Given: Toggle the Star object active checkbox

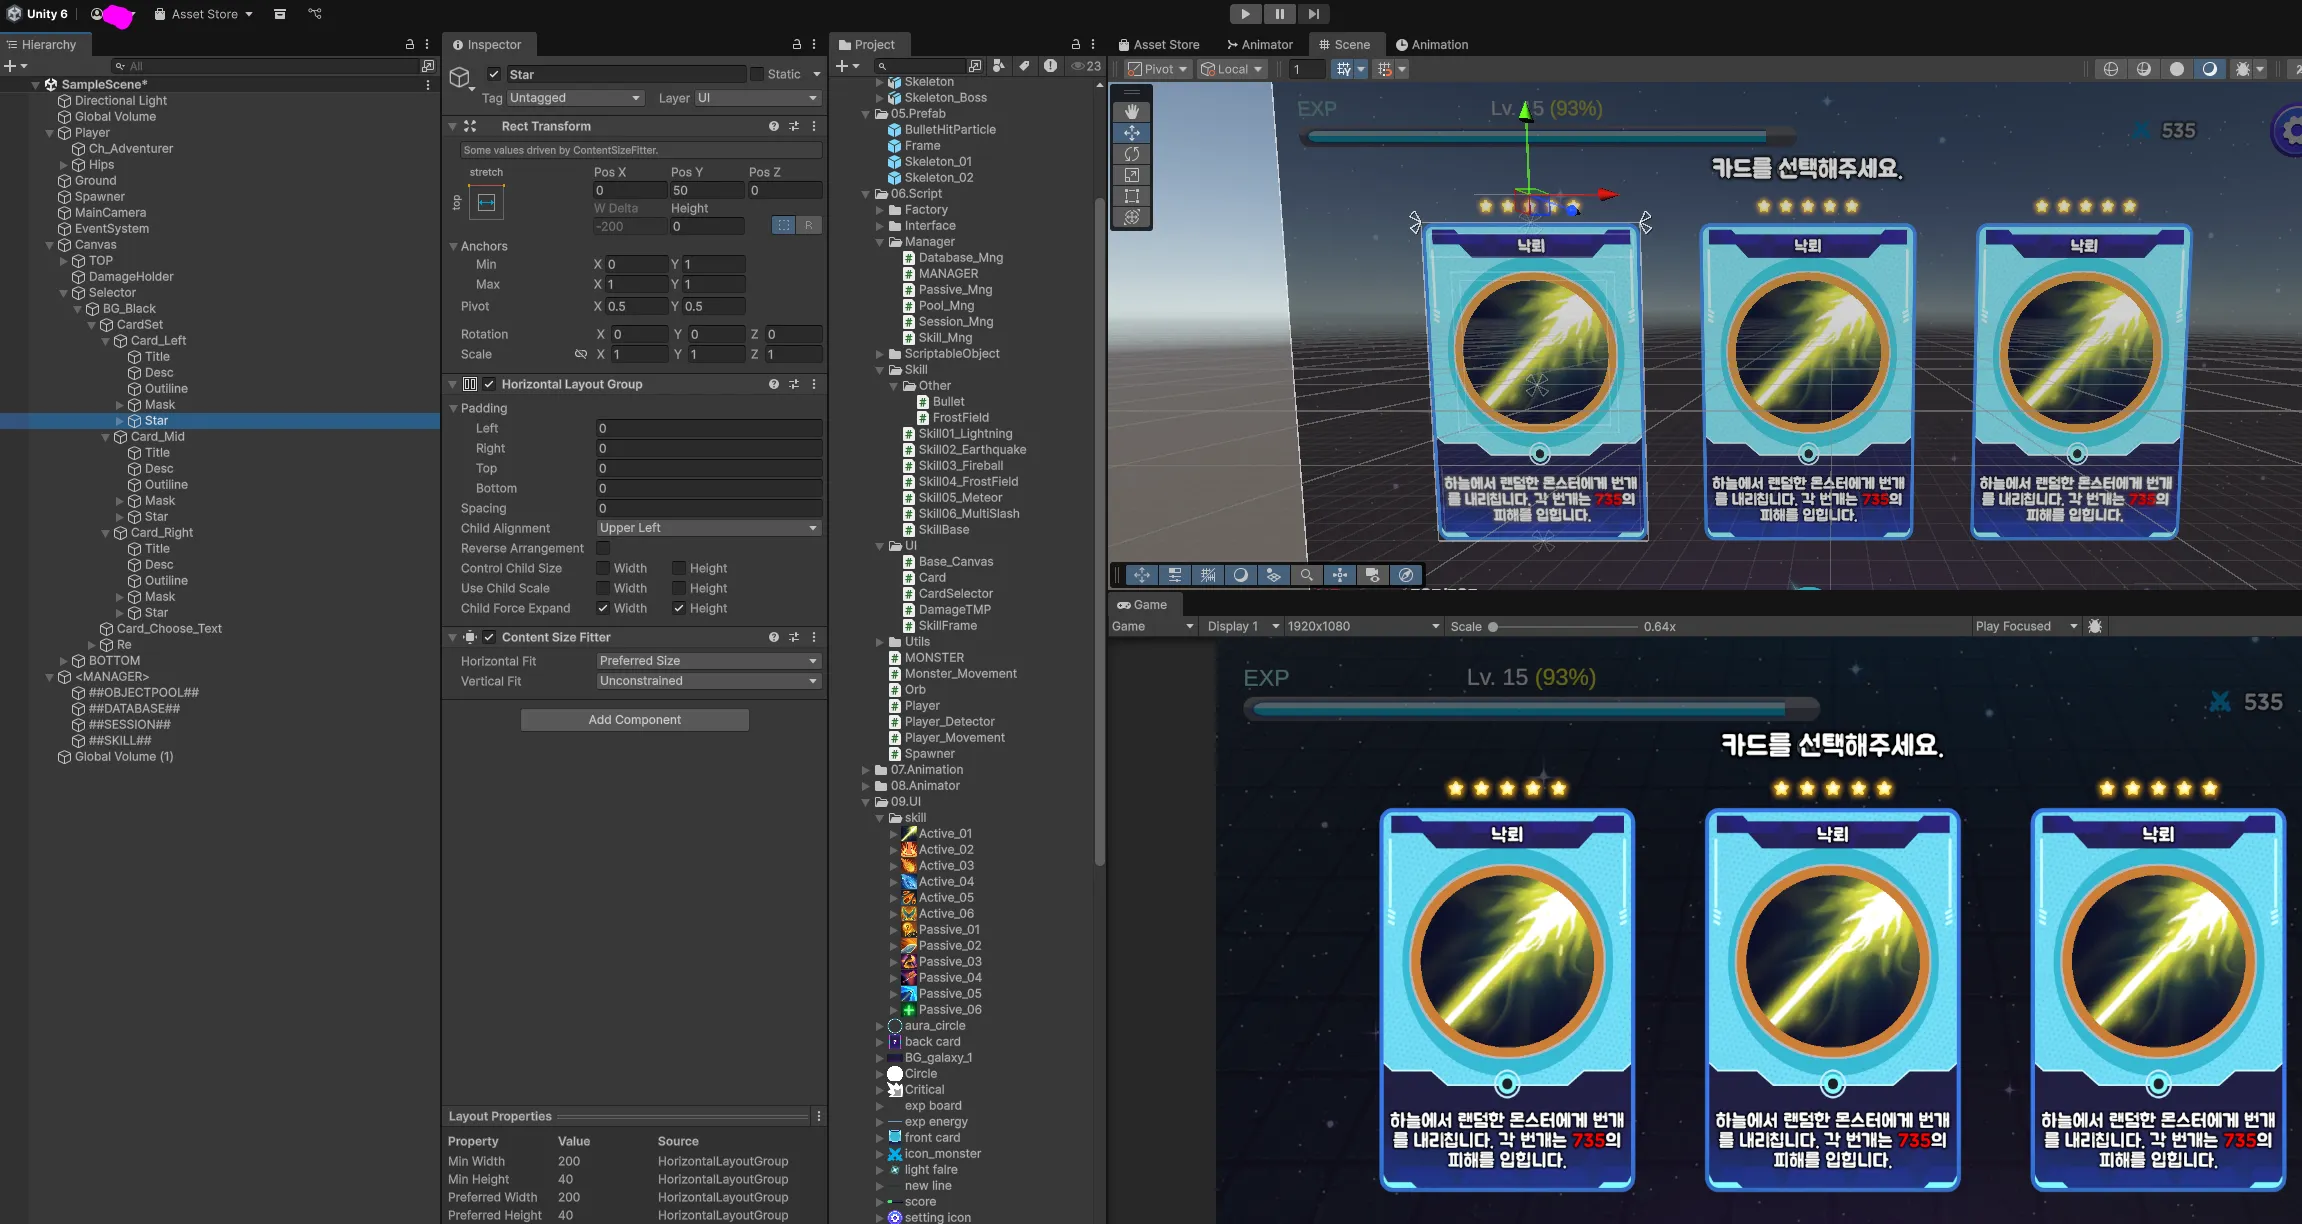Looking at the screenshot, I should (494, 74).
